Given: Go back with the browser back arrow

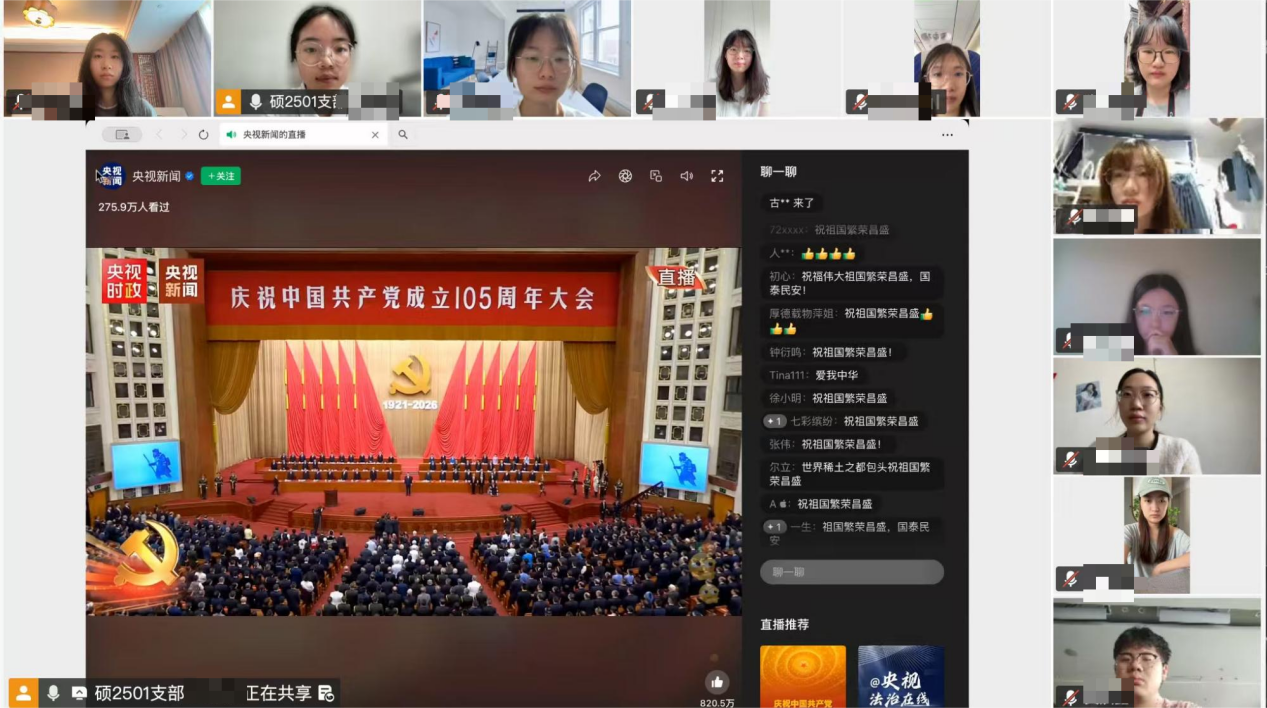Looking at the screenshot, I should coord(159,134).
